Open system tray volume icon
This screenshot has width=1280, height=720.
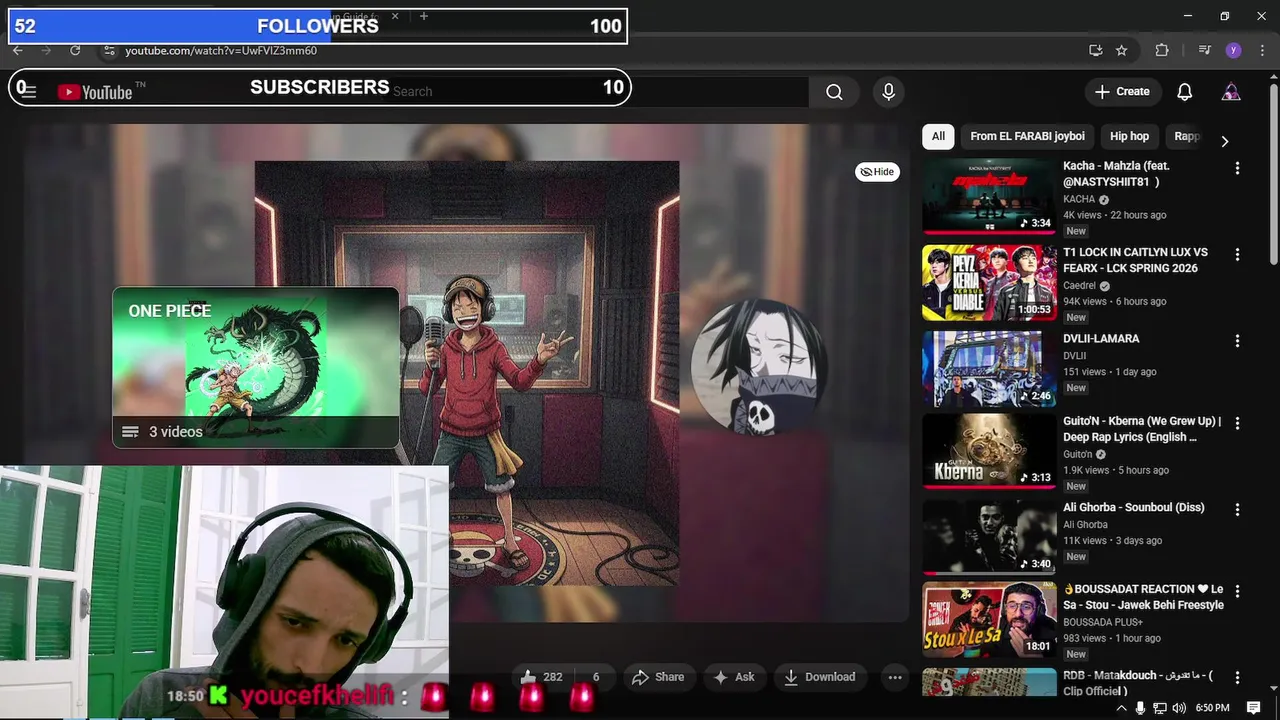1179,708
